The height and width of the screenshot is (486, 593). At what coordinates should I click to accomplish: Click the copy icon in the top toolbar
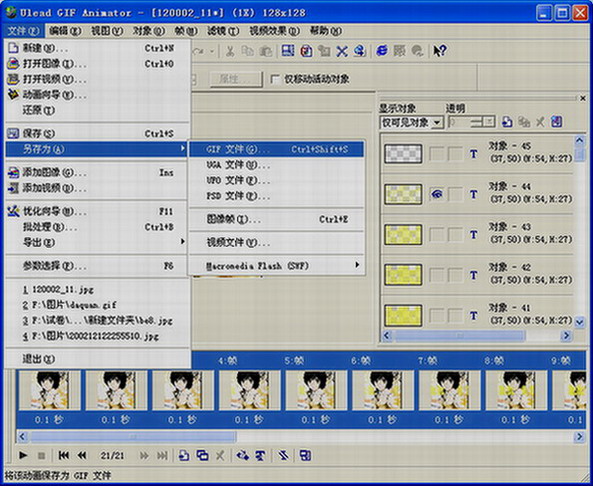tap(248, 51)
